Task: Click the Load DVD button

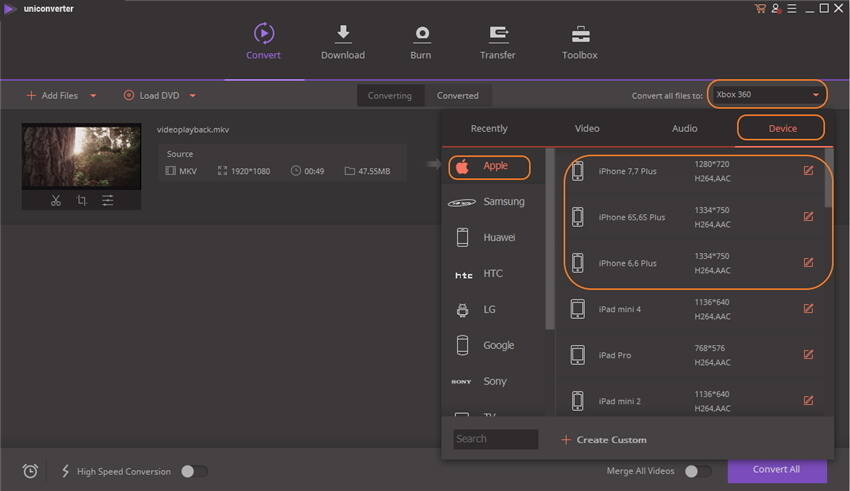Action: (152, 96)
